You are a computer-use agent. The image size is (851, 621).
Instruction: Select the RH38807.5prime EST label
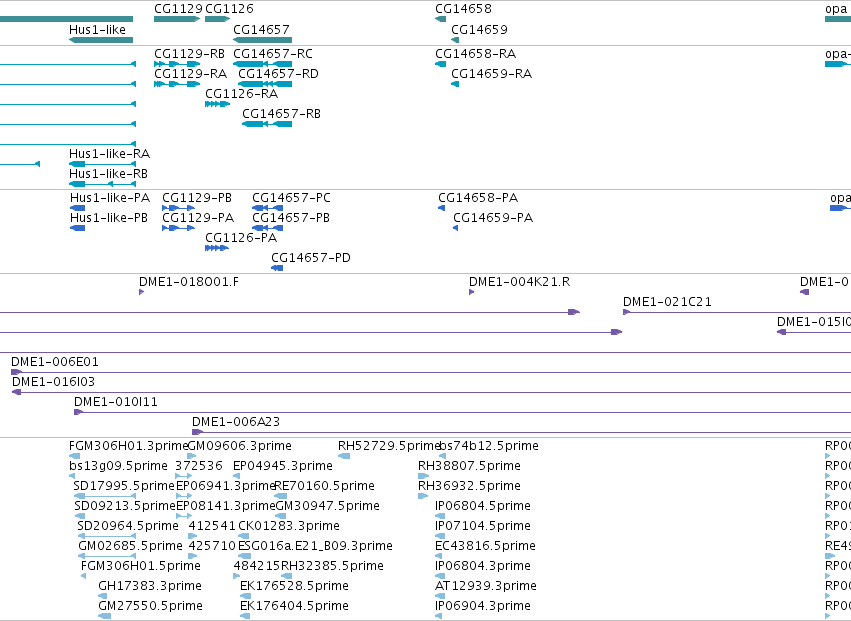pos(469,466)
